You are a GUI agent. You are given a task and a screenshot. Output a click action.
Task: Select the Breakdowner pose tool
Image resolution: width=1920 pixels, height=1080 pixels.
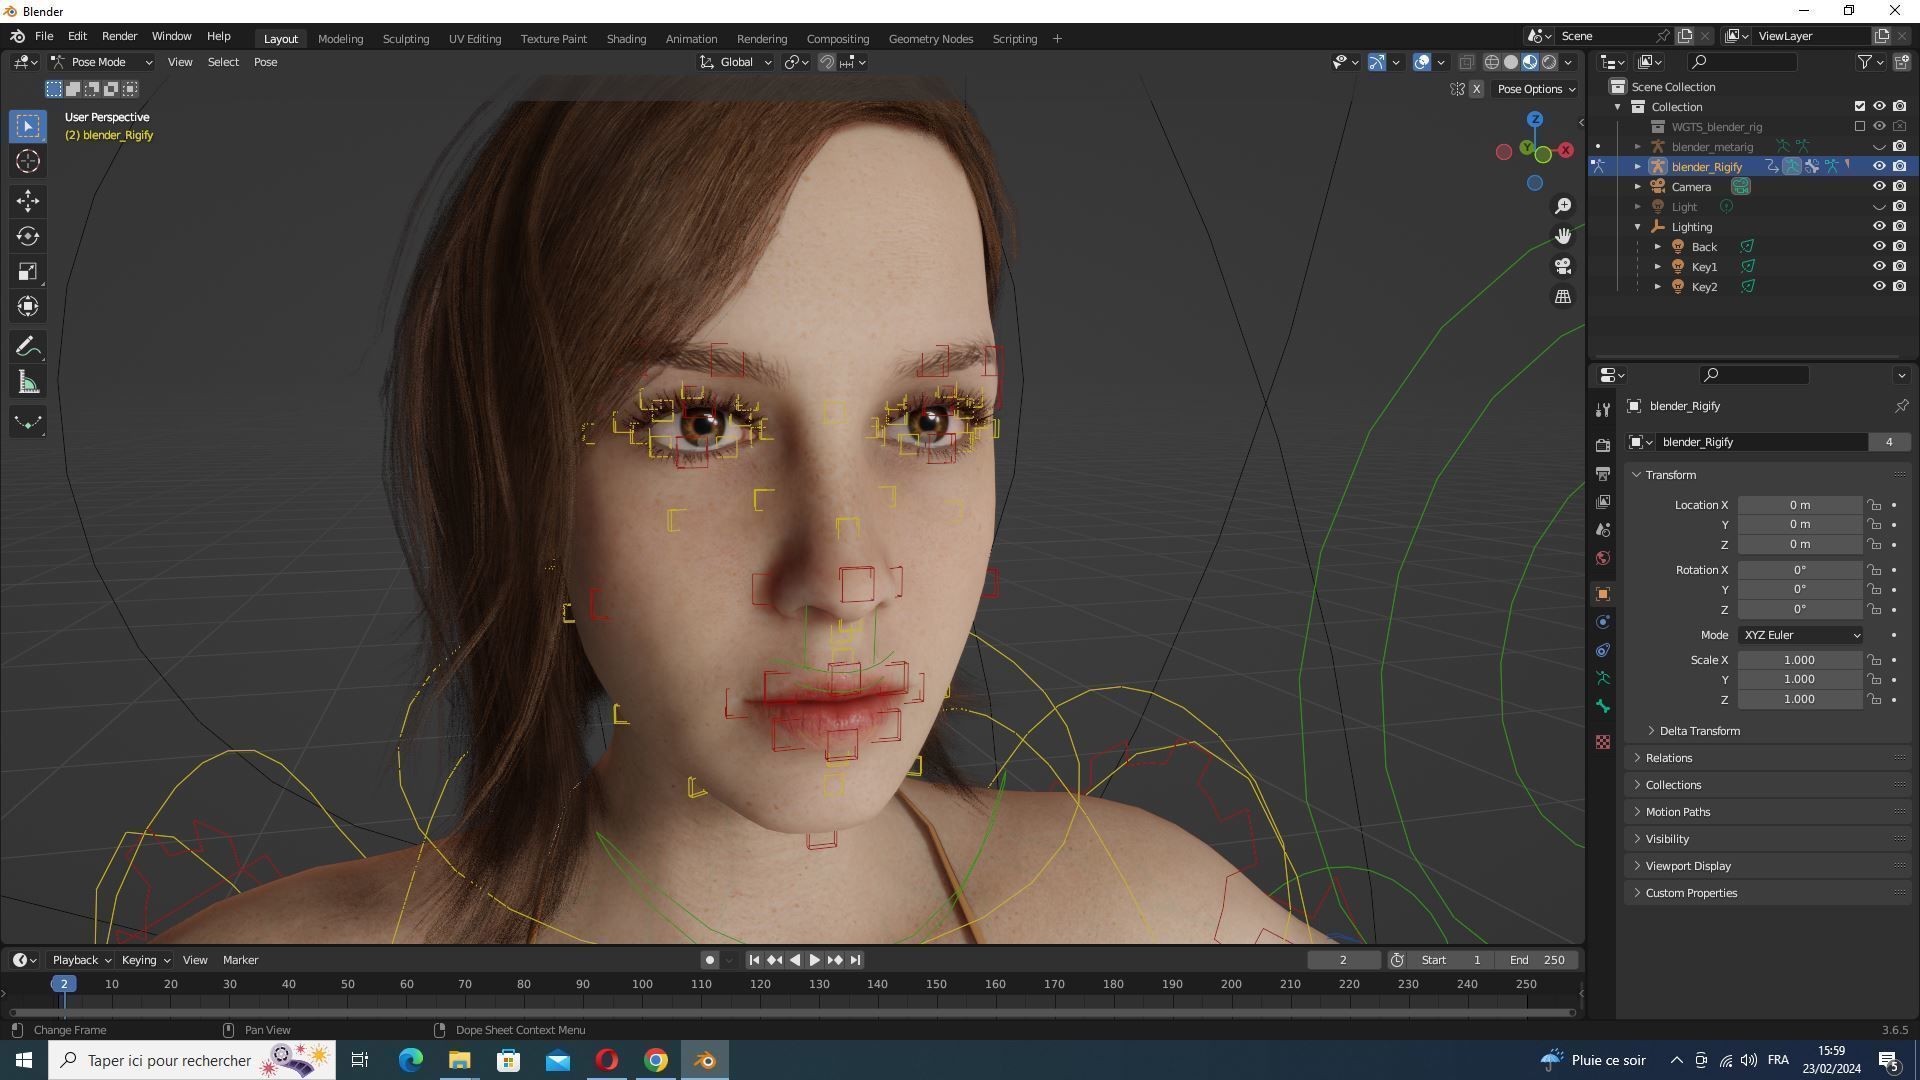[x=28, y=422]
